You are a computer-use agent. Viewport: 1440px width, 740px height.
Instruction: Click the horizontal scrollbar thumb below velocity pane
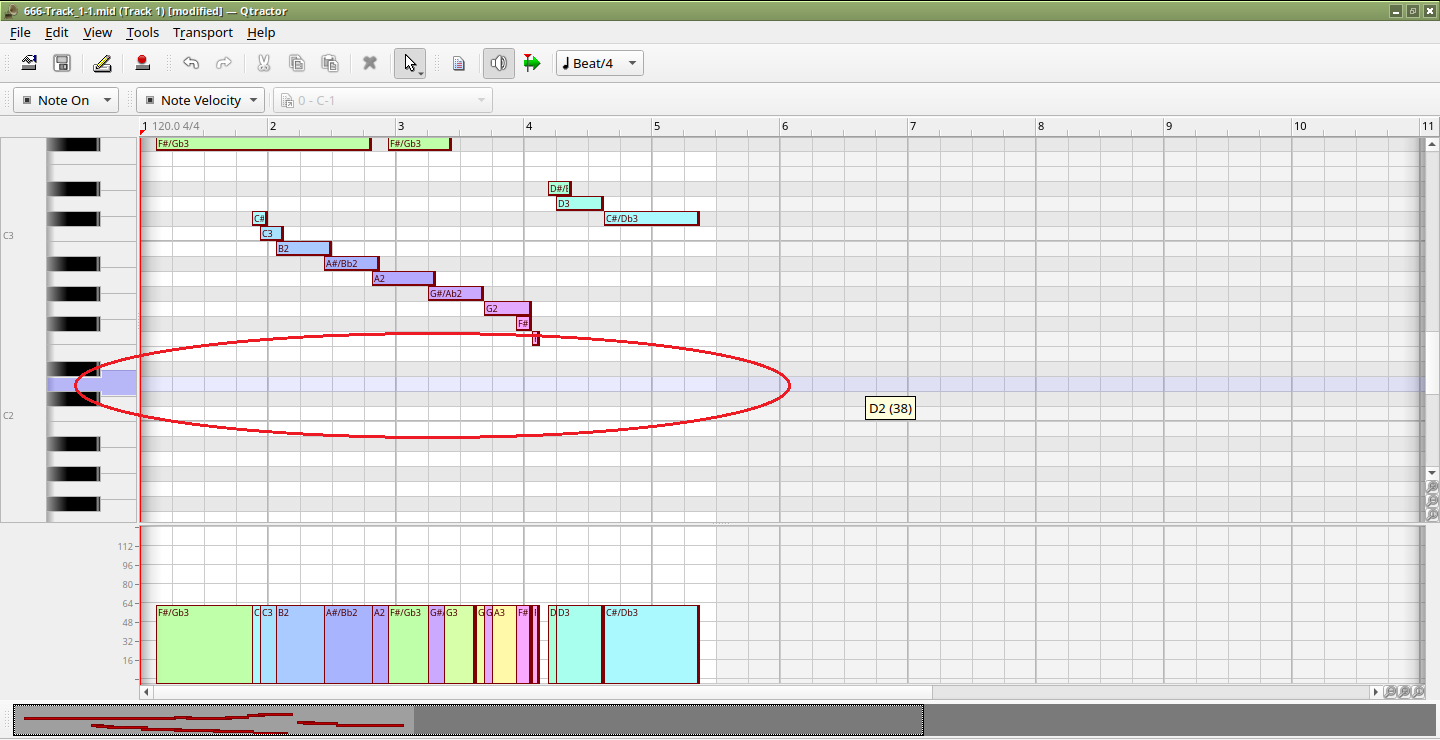pos(543,692)
